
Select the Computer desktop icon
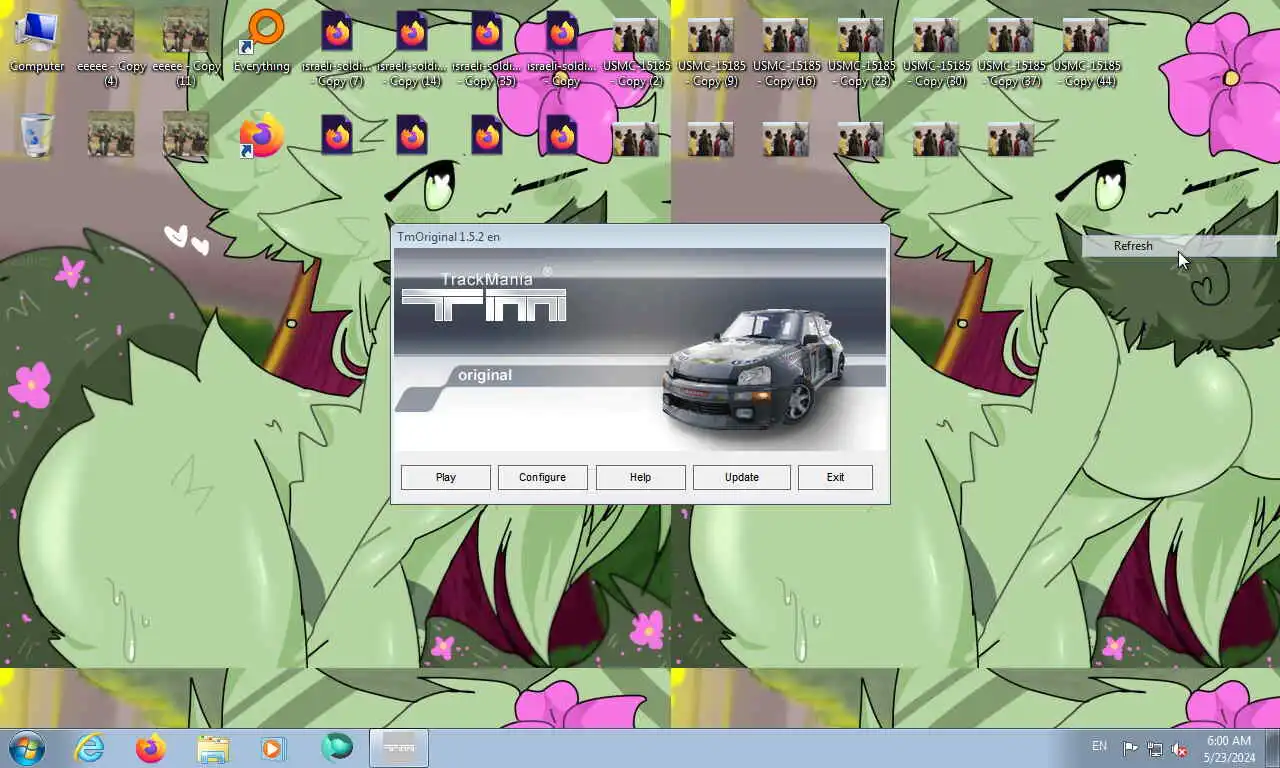[x=37, y=43]
